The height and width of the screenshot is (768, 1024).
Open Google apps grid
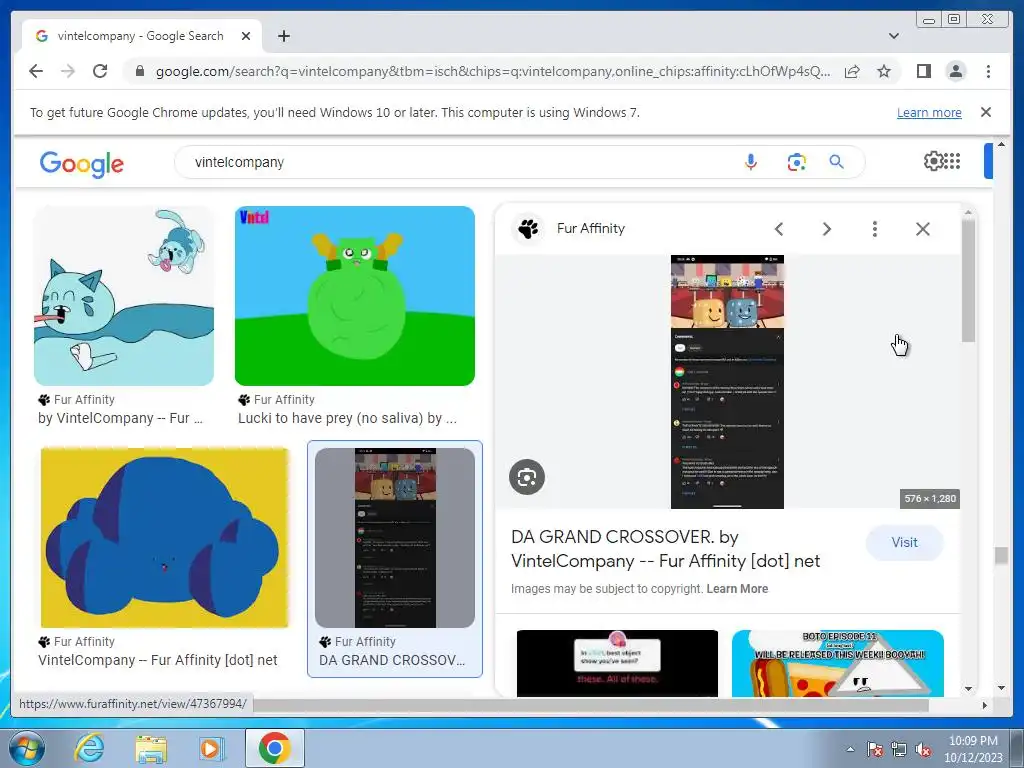coord(952,160)
